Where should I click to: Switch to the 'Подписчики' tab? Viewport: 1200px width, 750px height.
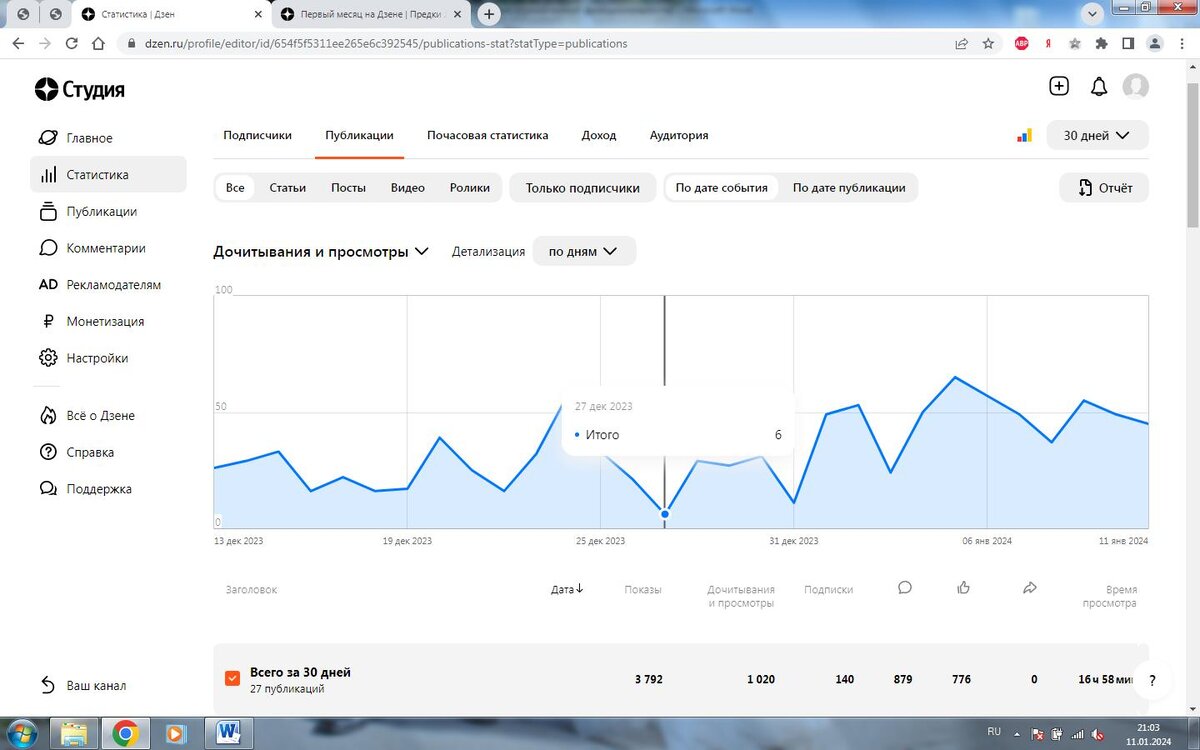click(x=257, y=135)
